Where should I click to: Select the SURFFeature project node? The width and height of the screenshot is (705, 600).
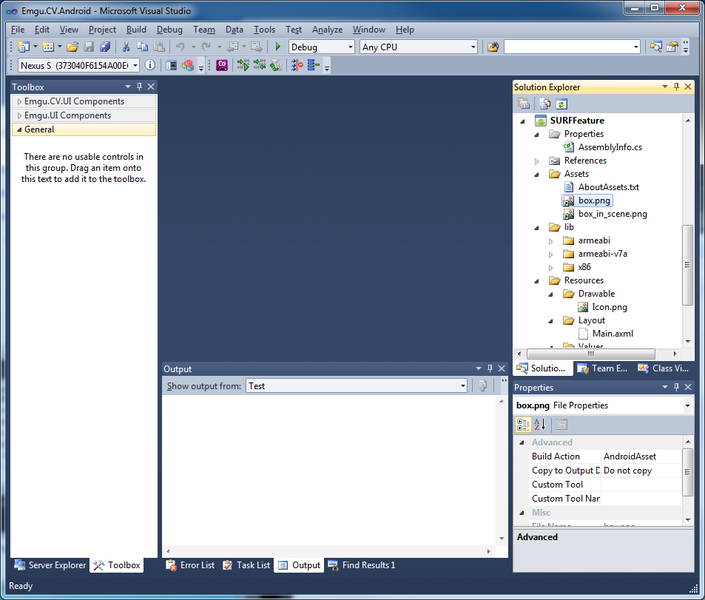pyautogui.click(x=577, y=121)
